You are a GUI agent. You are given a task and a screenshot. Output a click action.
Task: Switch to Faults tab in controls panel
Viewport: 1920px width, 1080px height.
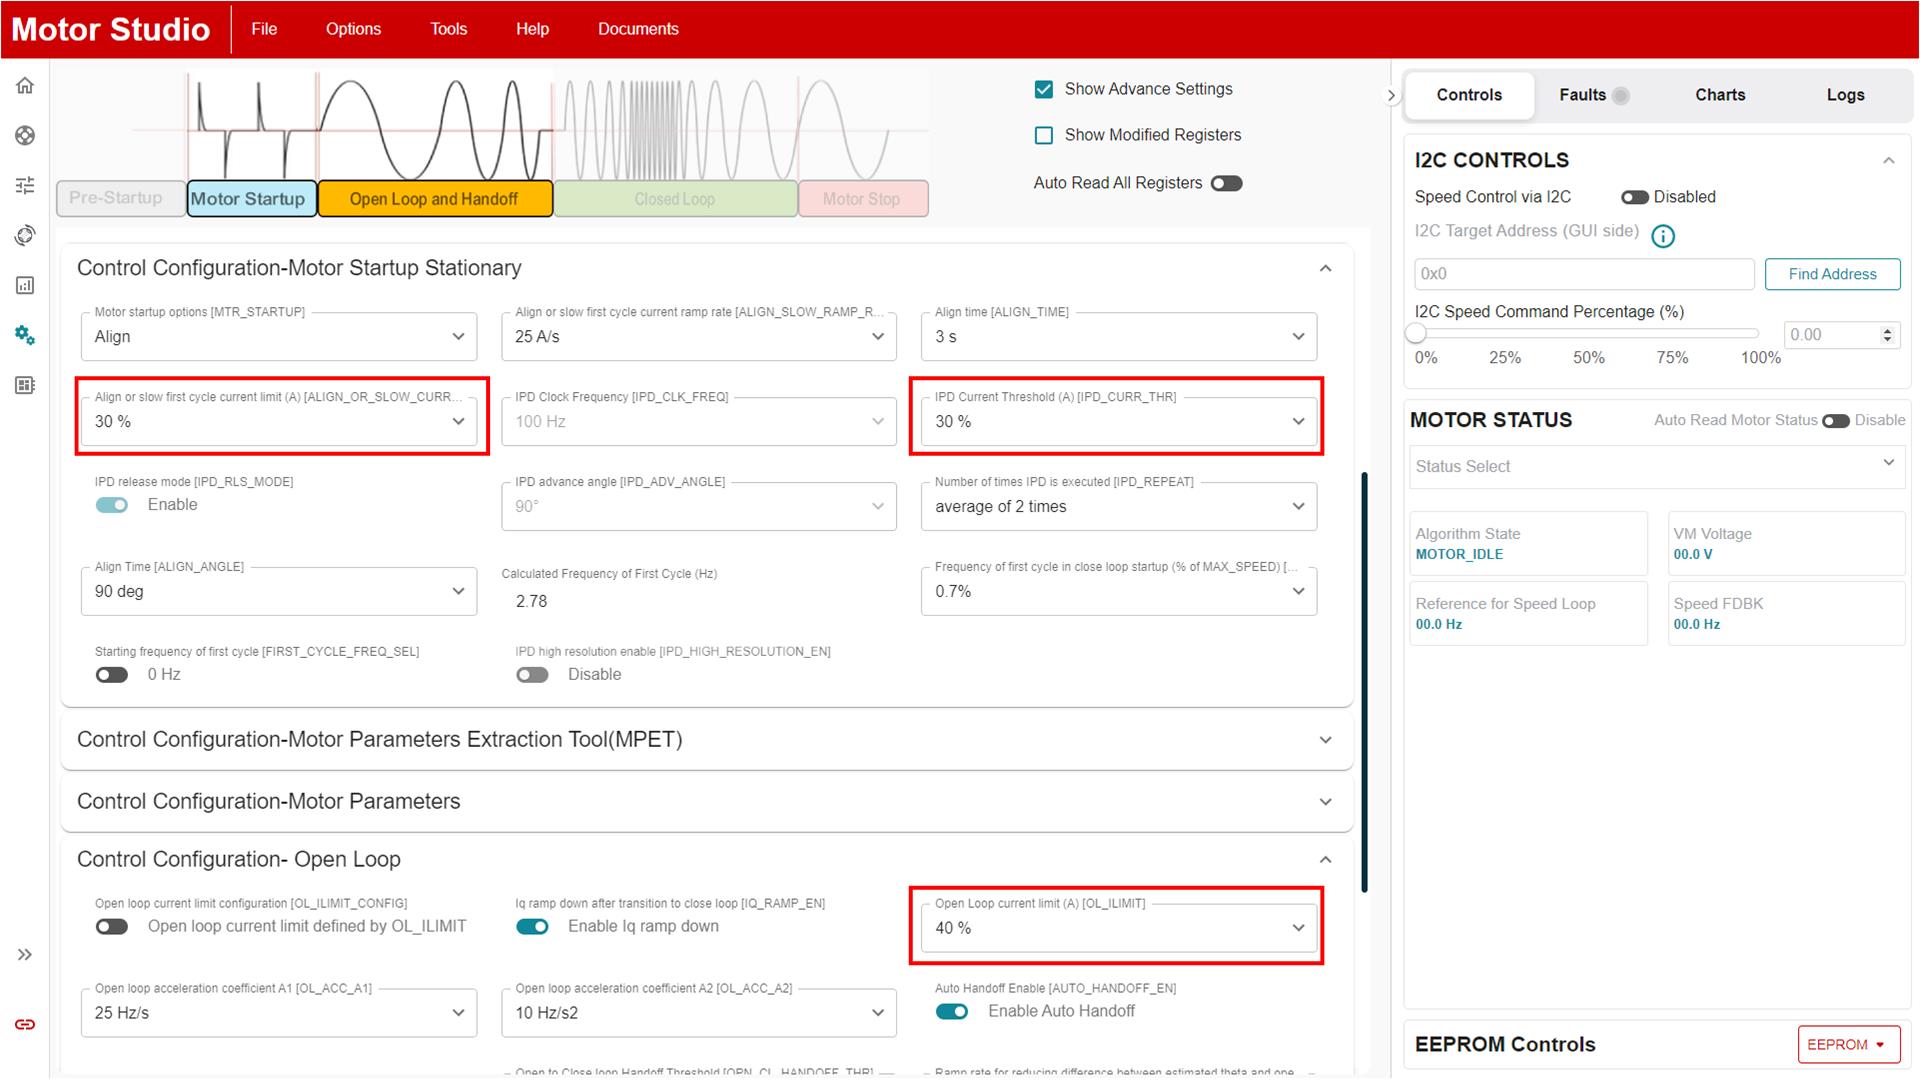pos(1582,95)
